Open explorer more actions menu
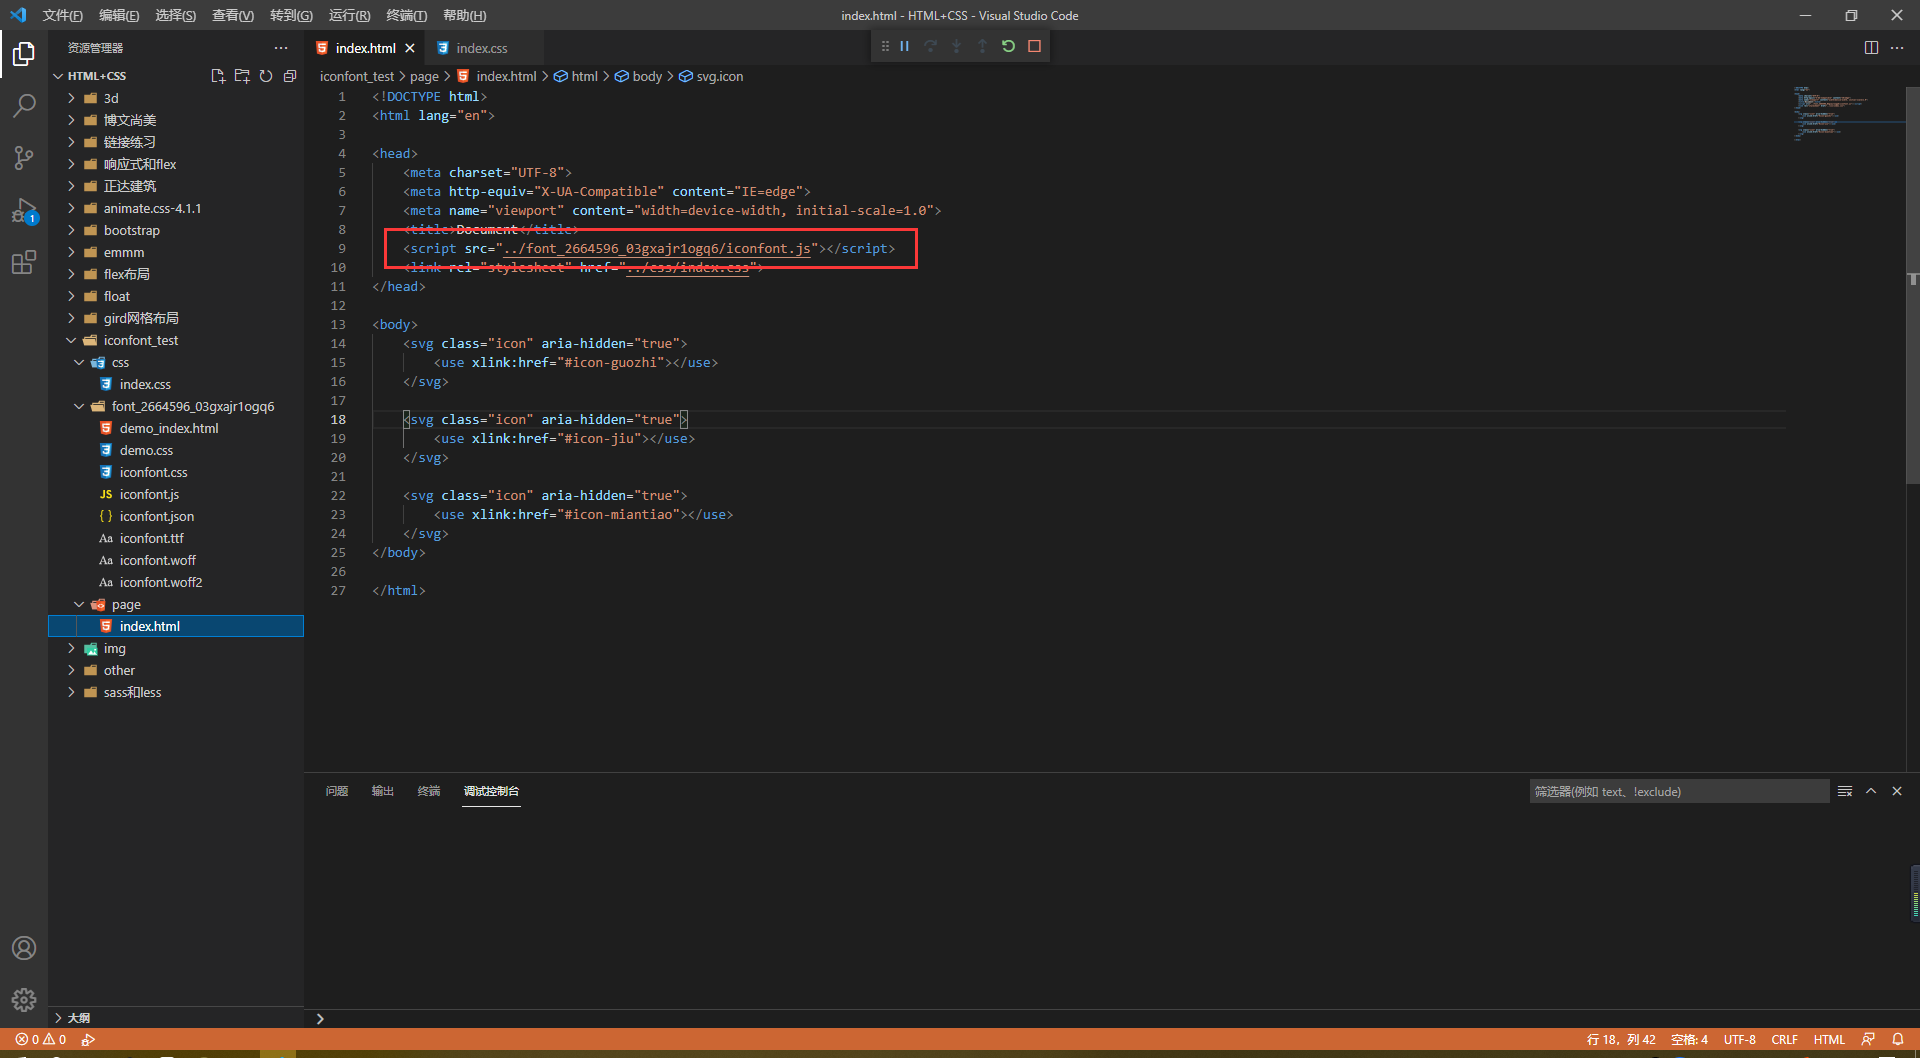The image size is (1920, 1058). 281,48
